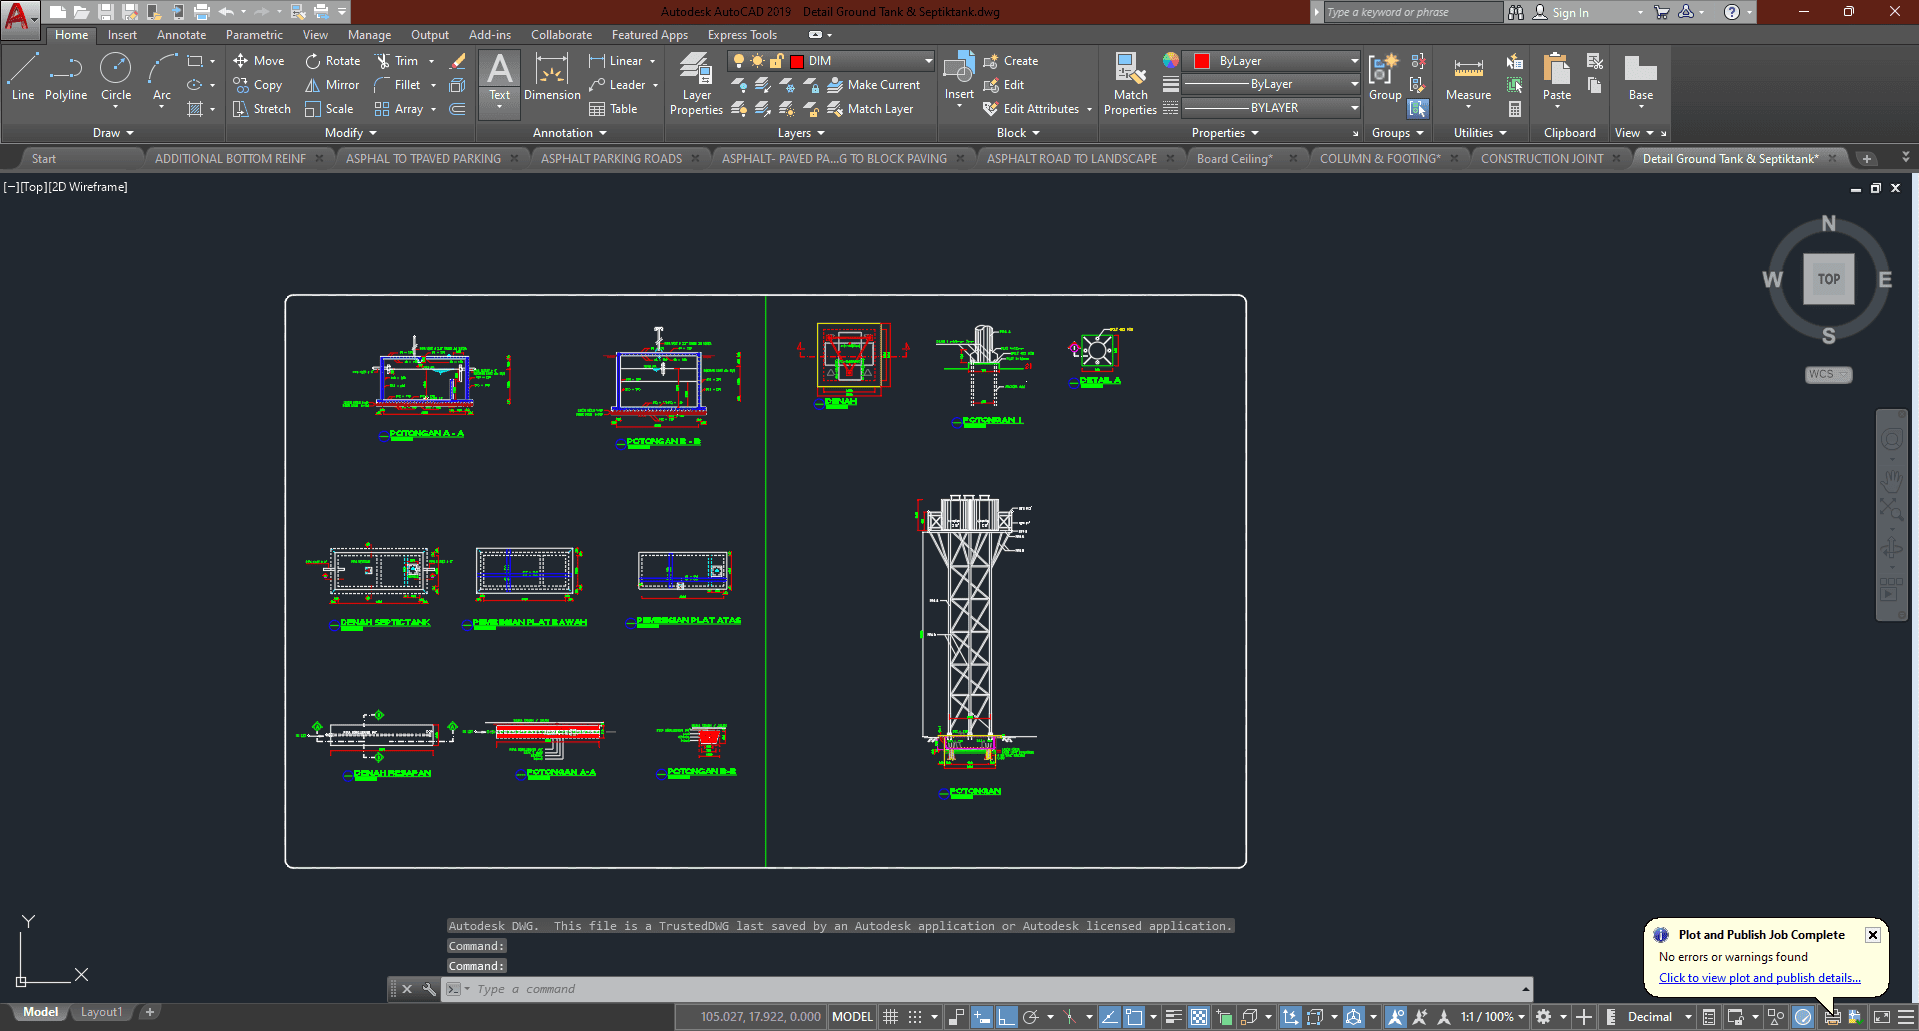Screen dimensions: 1919x1031
Task: Click the Insert block icon
Action: click(x=959, y=78)
